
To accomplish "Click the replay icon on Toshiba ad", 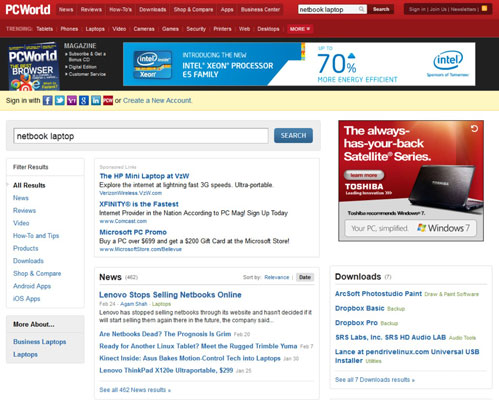I will (474, 129).
